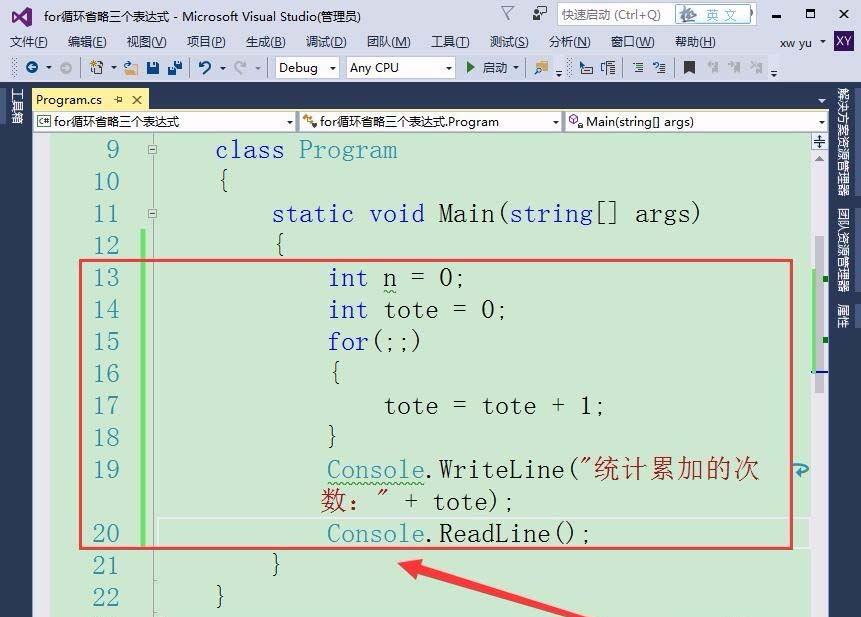Viewport: 861px width, 617px height.
Task: Click the Find in Files toolbar icon
Action: click(x=541, y=68)
